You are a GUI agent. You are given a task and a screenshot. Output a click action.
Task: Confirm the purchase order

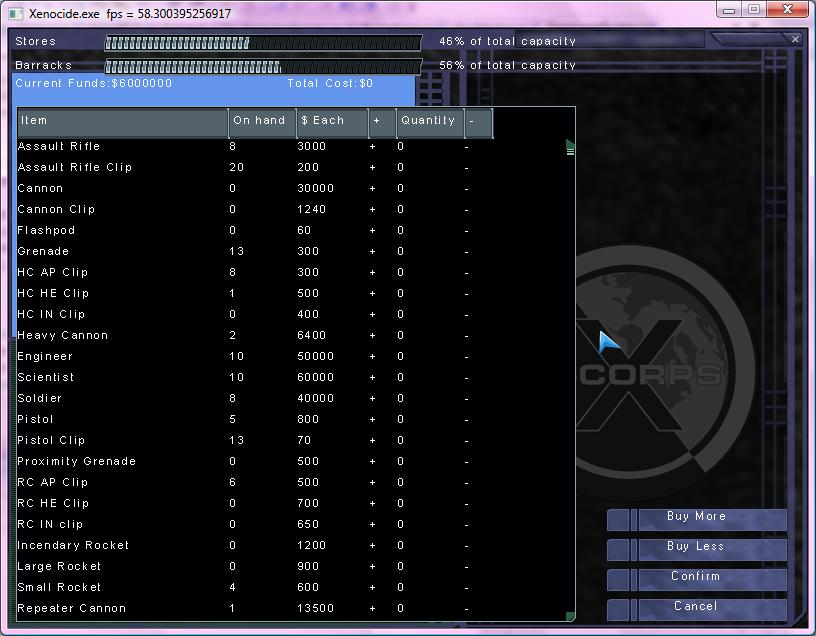(x=696, y=579)
